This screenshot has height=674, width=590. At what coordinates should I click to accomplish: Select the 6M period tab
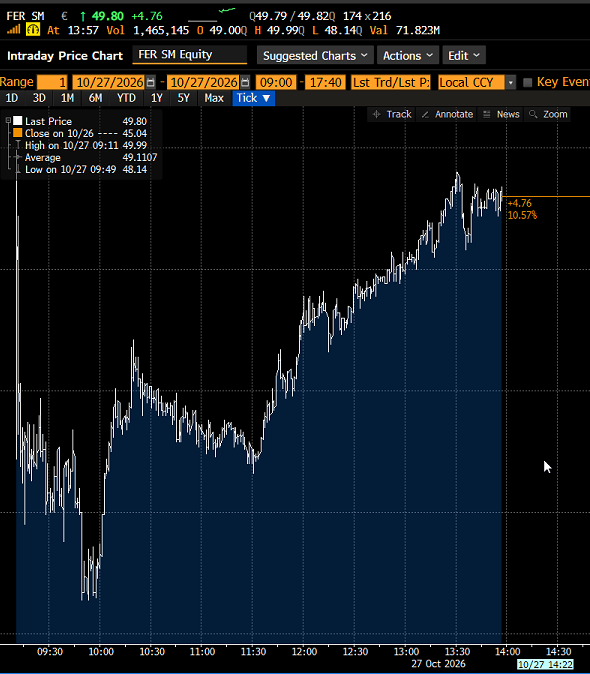95,98
